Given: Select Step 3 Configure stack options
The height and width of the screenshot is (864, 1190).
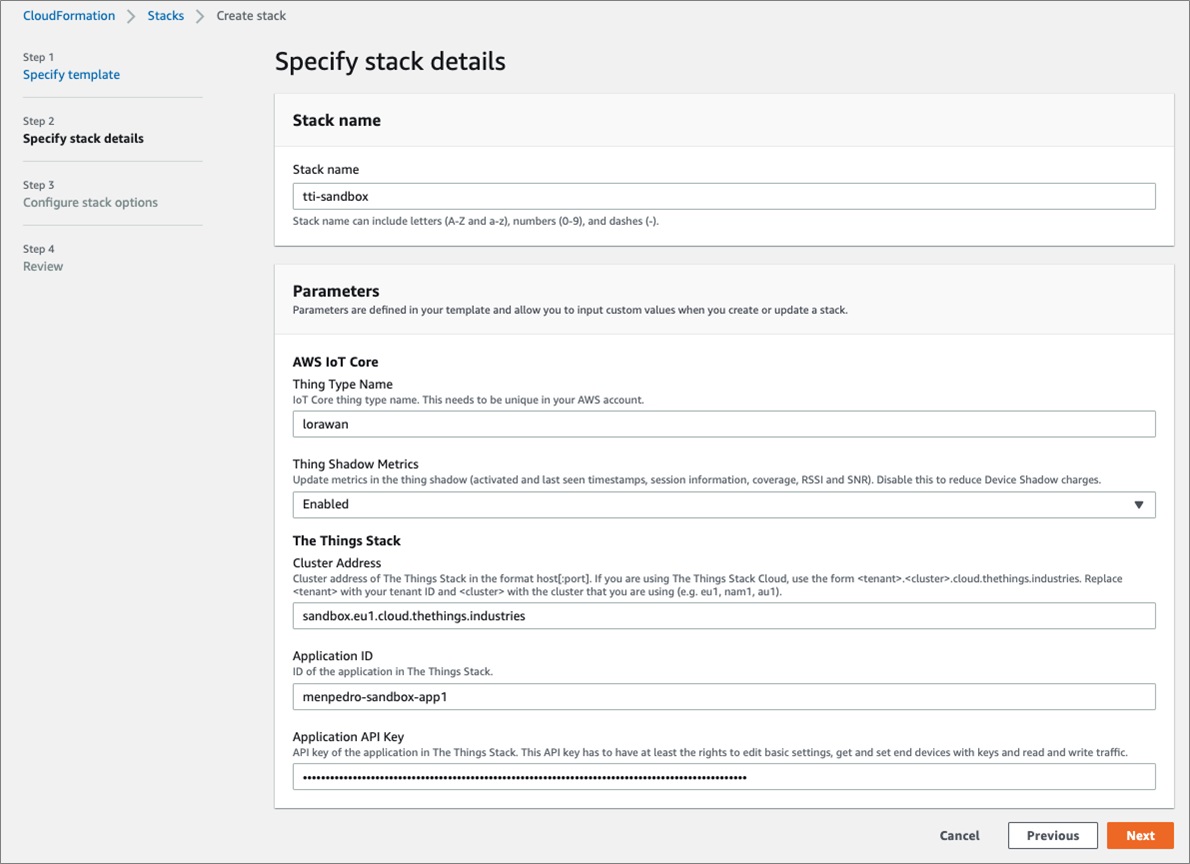Looking at the screenshot, I should click(x=90, y=202).
